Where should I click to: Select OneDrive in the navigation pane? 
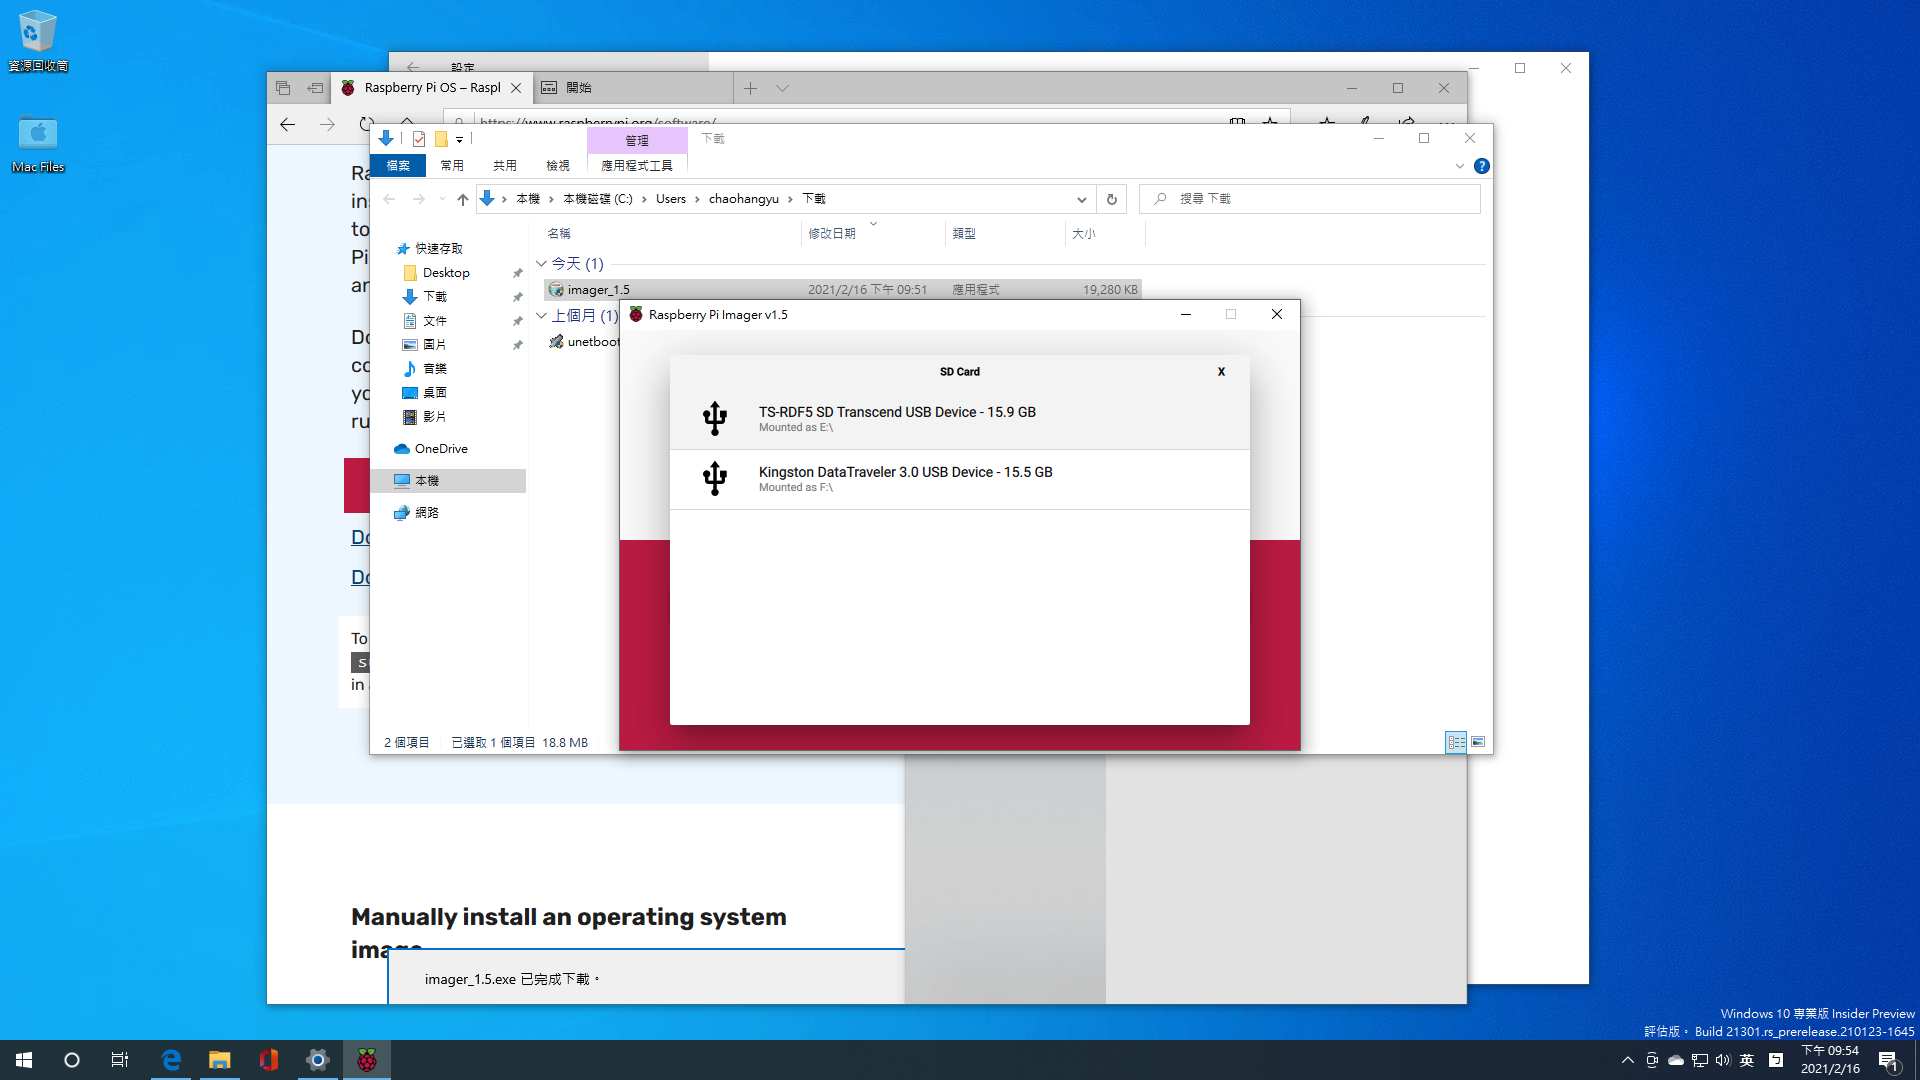point(440,449)
